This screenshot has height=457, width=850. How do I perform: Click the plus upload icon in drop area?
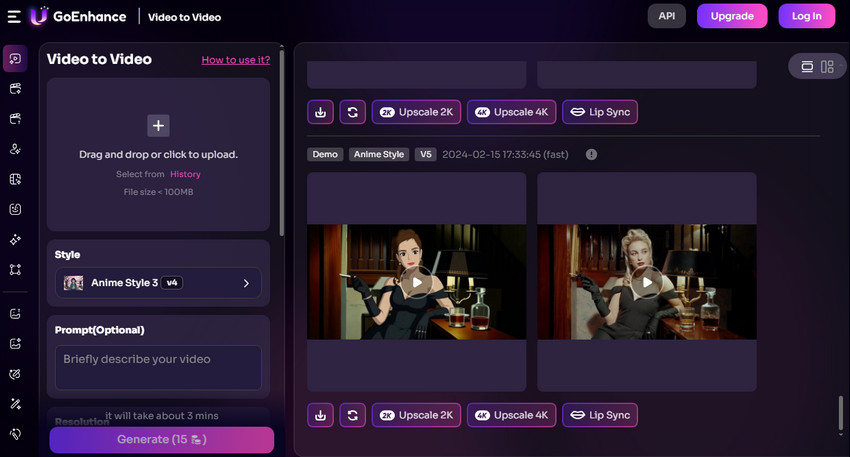tap(158, 125)
